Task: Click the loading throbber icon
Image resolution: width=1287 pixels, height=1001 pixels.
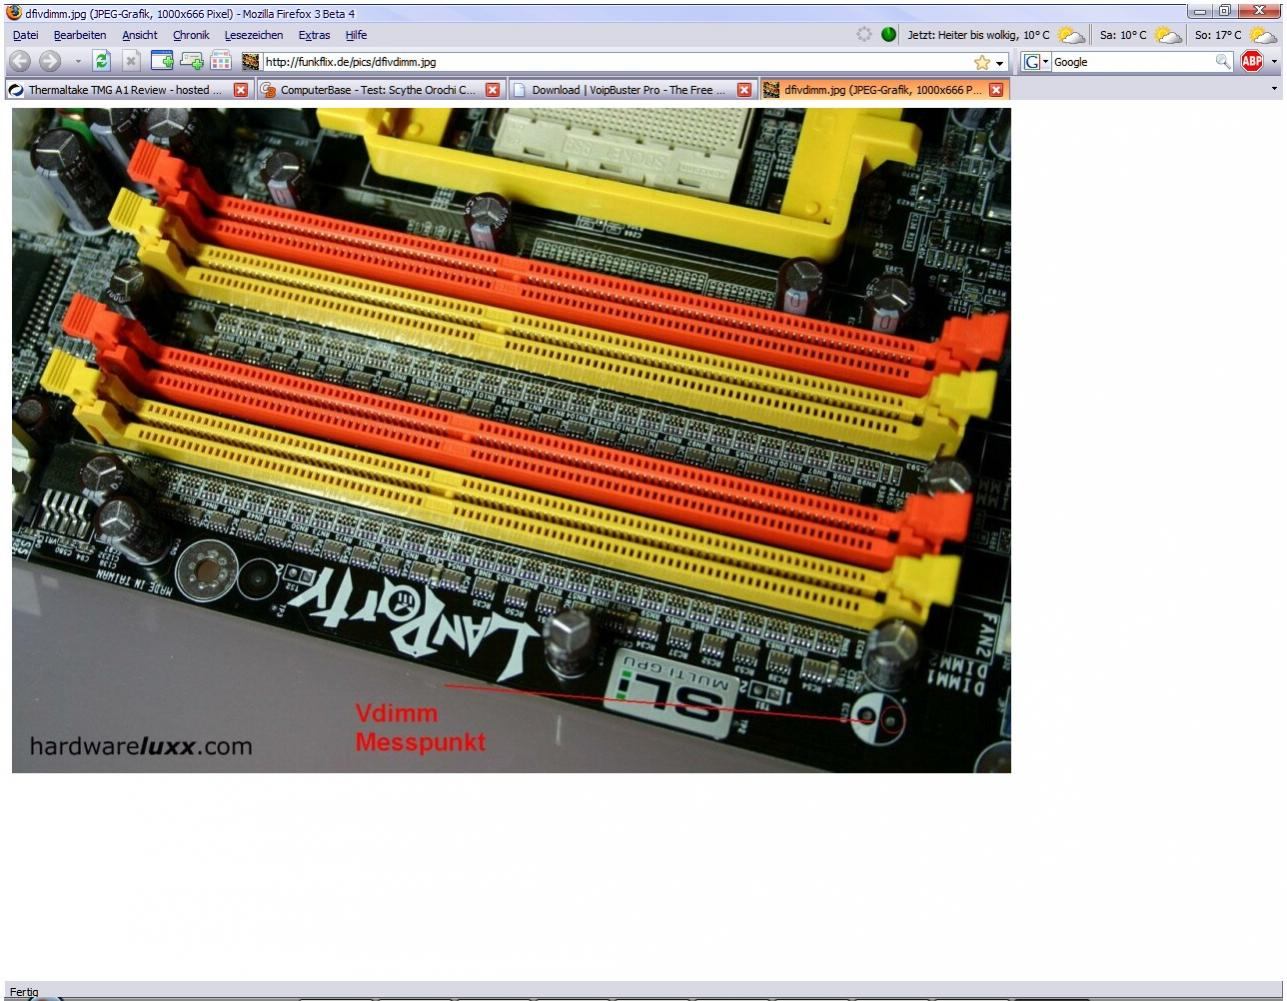Action: coord(864,34)
